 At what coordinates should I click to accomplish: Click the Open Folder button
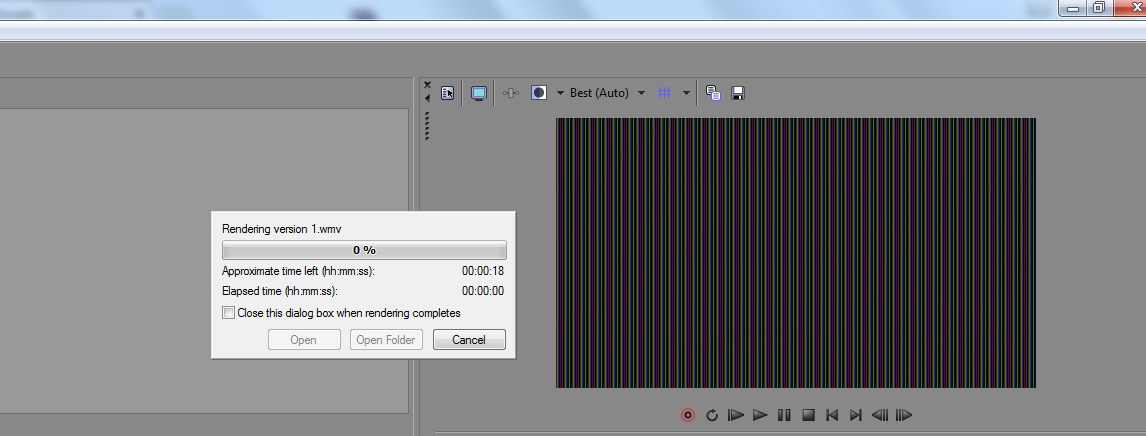click(386, 340)
